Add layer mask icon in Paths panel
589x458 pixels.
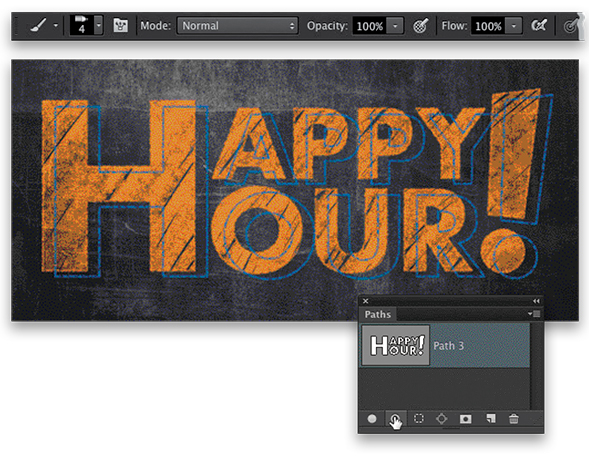[x=465, y=419]
